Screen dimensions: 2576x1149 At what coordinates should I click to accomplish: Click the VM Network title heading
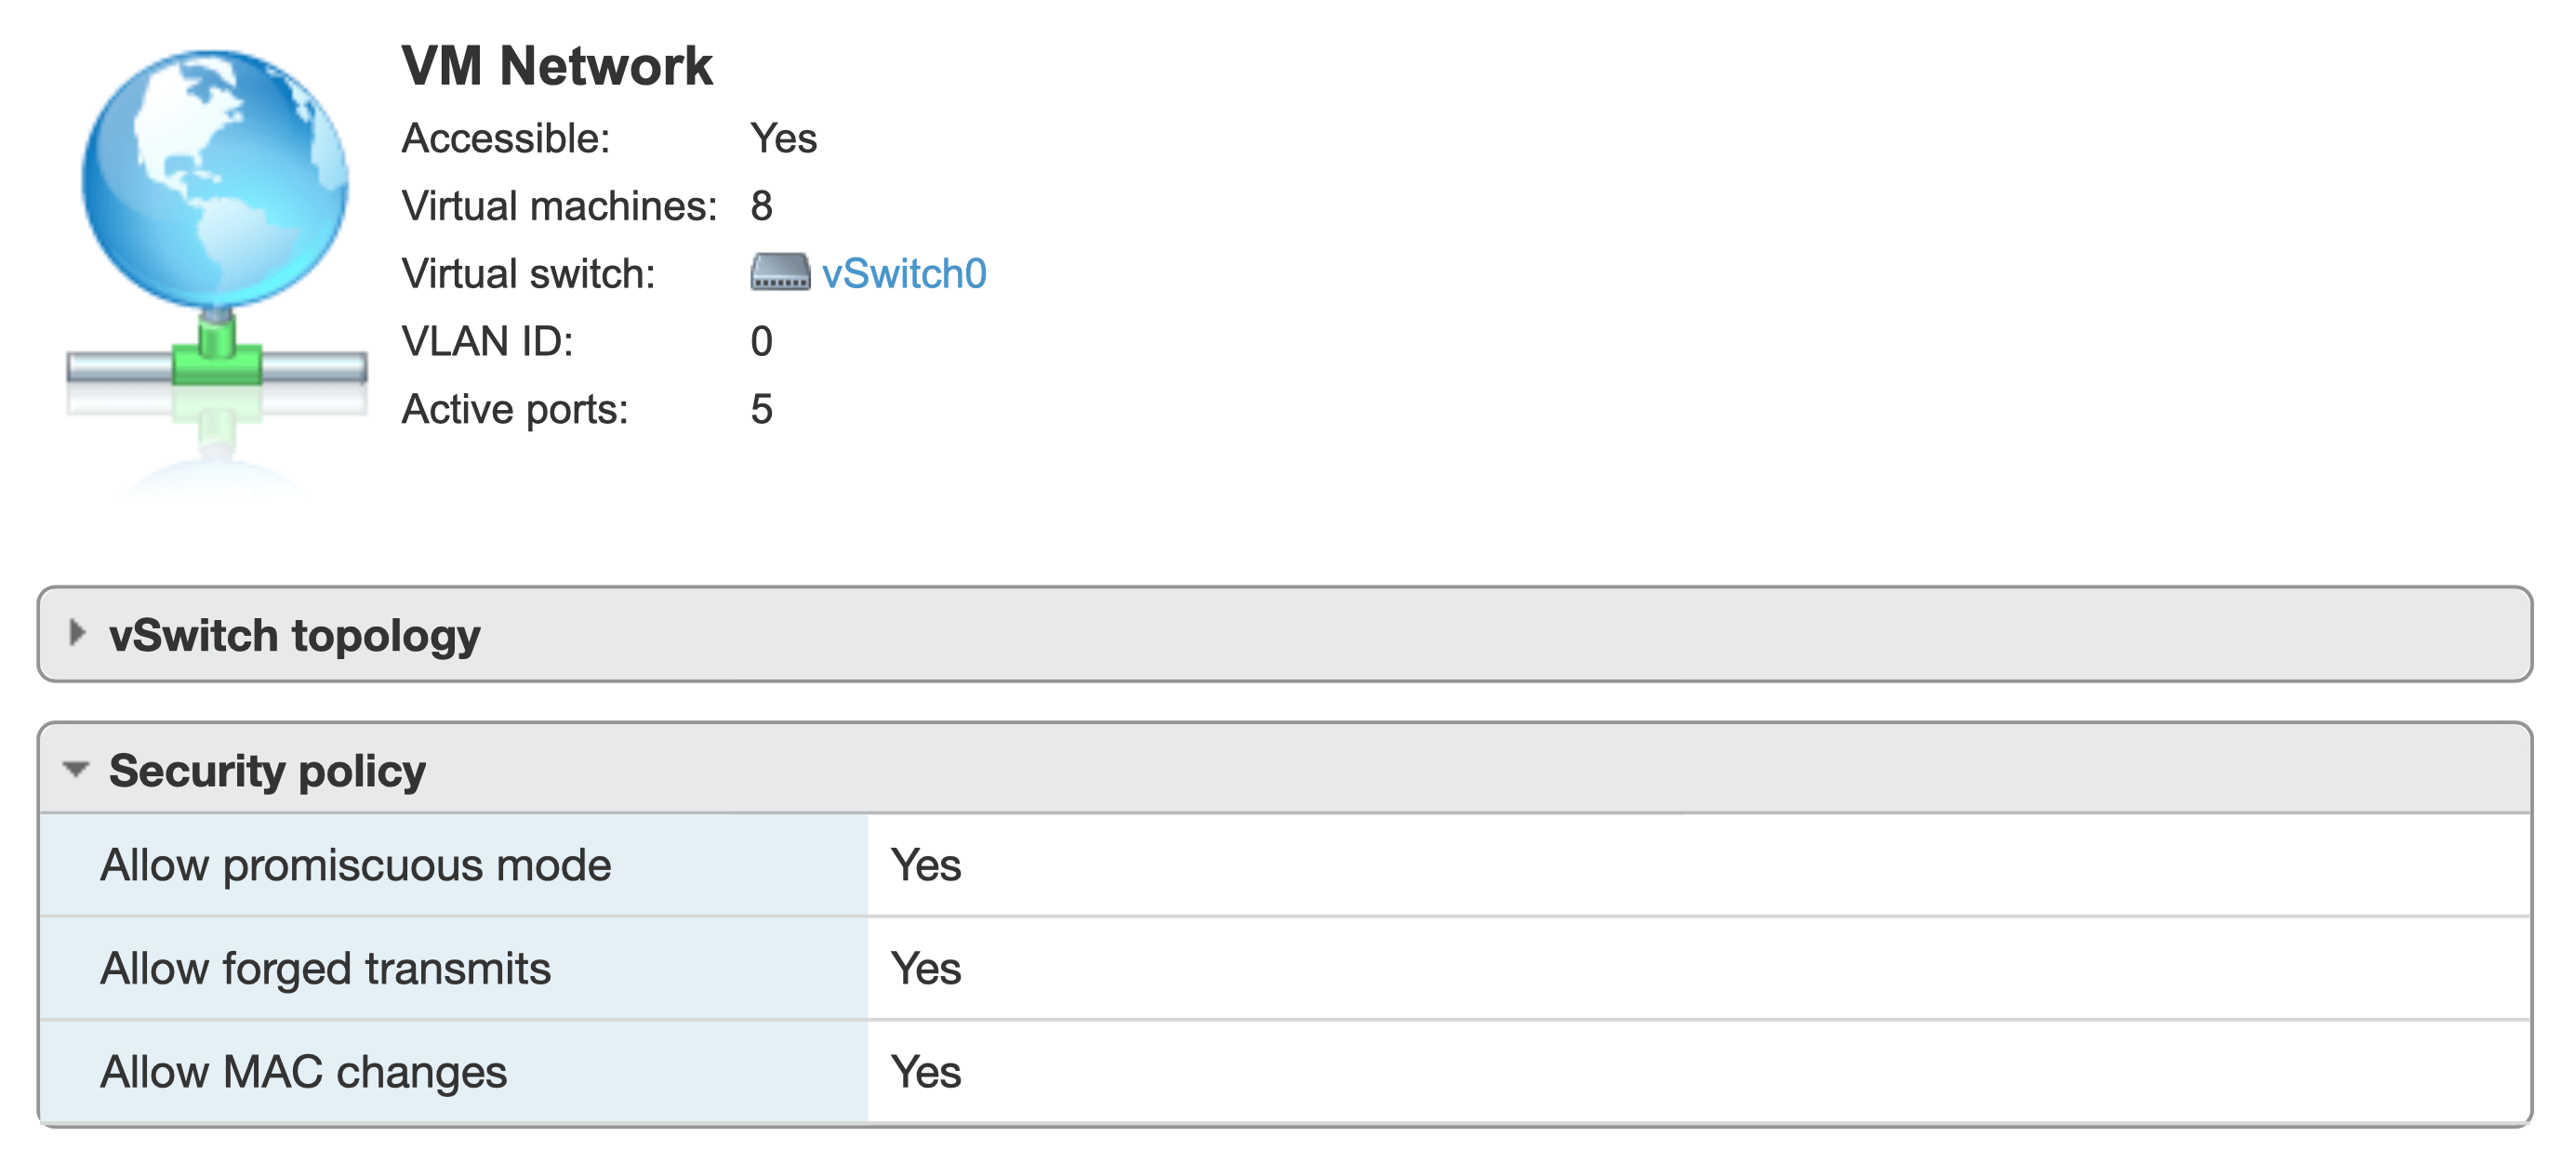point(558,65)
